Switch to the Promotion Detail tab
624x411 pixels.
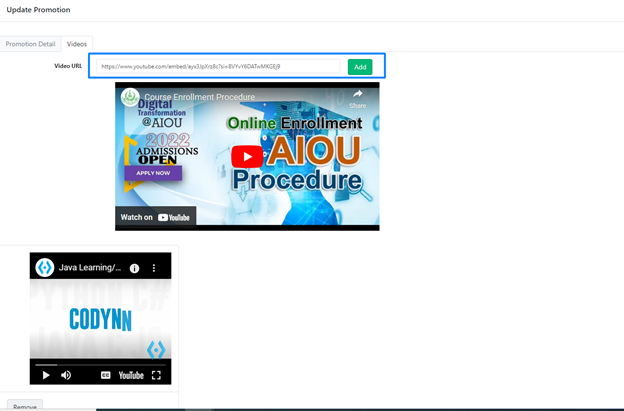(x=30, y=44)
